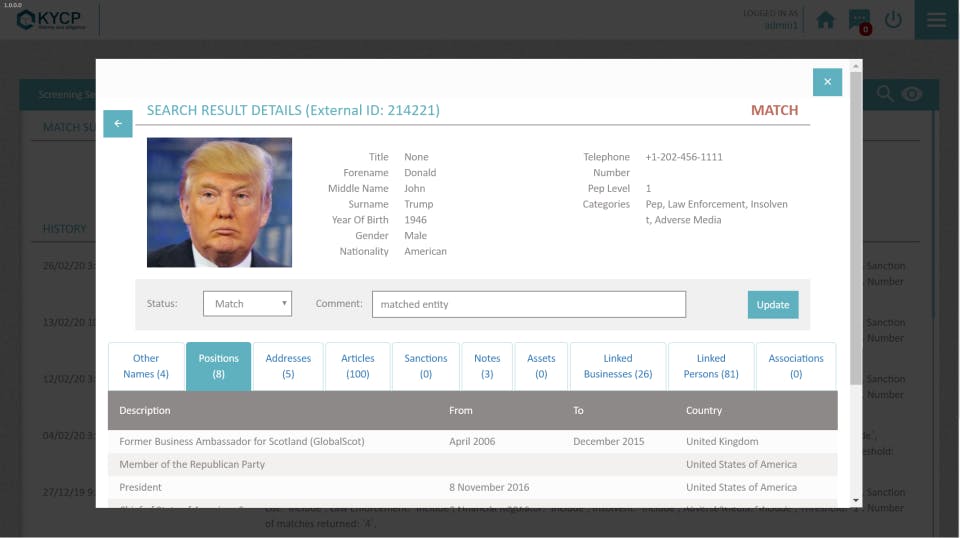The height and width of the screenshot is (538, 960).
Task: Click the Description column header
Action: click(x=144, y=410)
